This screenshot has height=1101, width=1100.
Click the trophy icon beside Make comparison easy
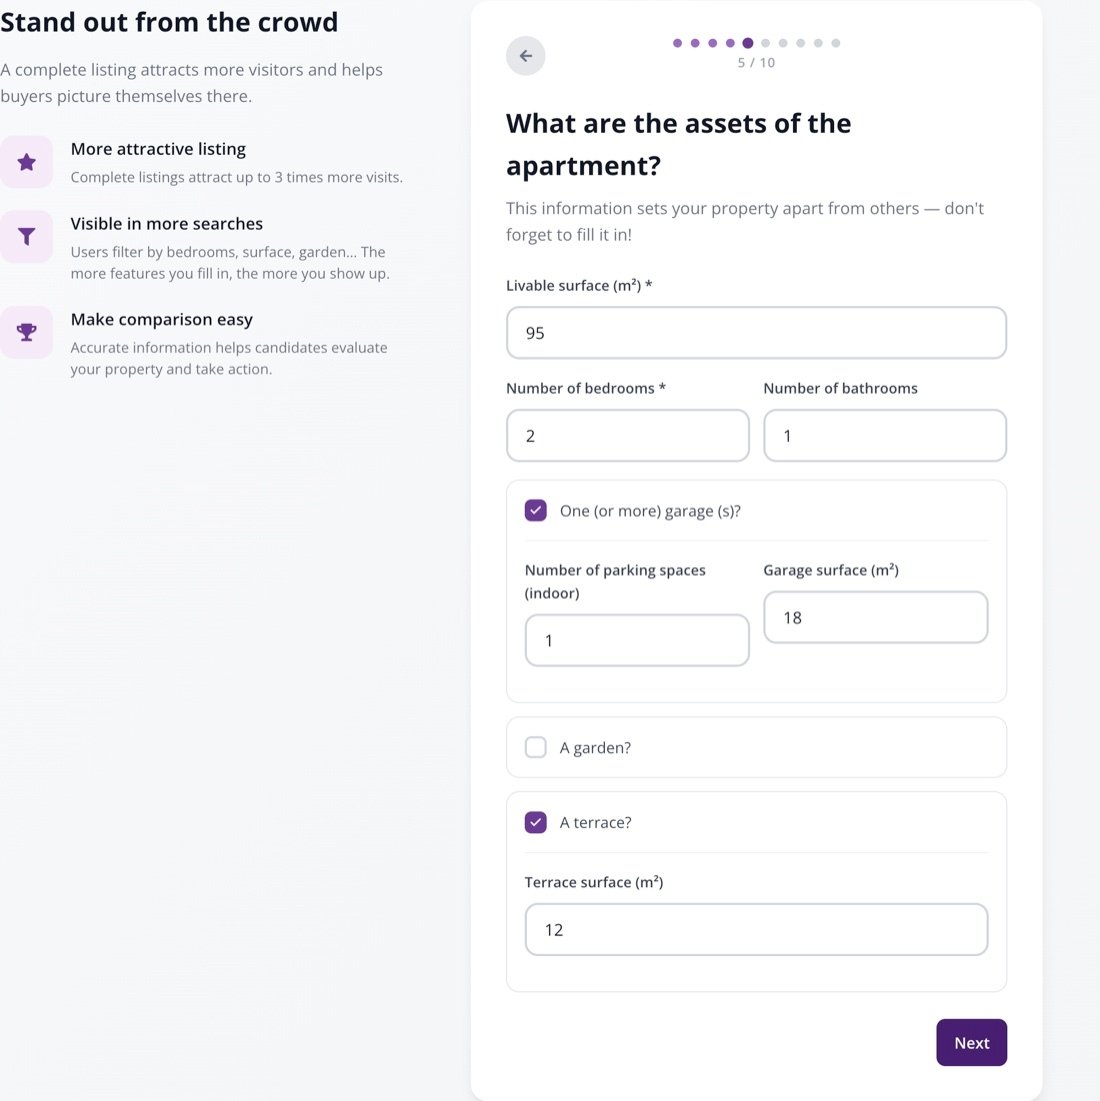click(27, 331)
